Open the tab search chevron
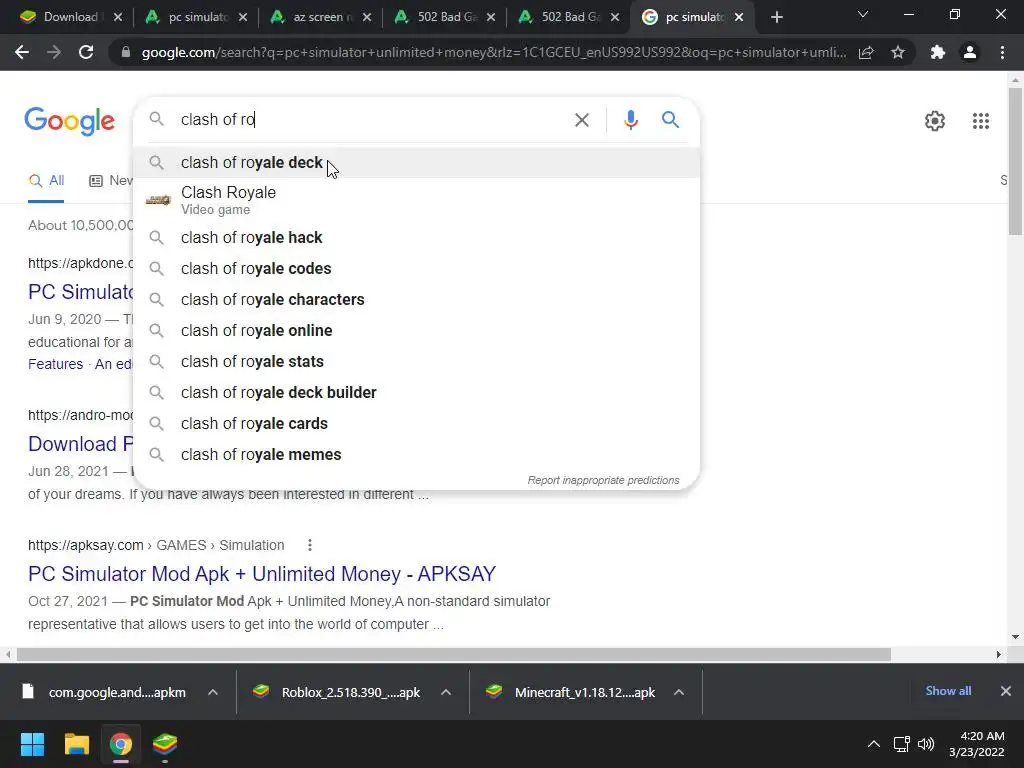The width and height of the screenshot is (1024, 768). point(863,14)
